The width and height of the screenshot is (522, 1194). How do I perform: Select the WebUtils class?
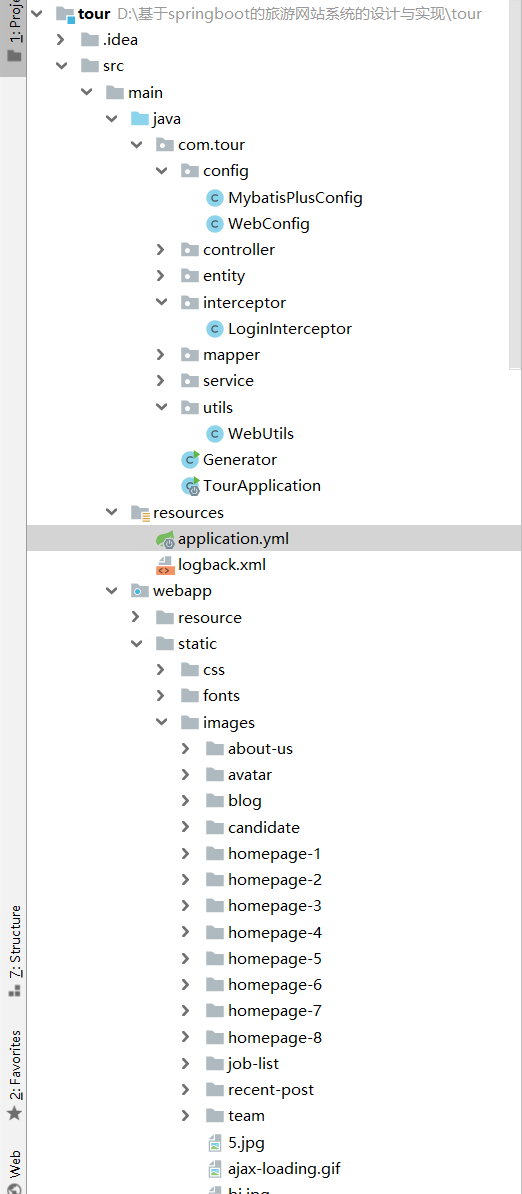coord(260,433)
